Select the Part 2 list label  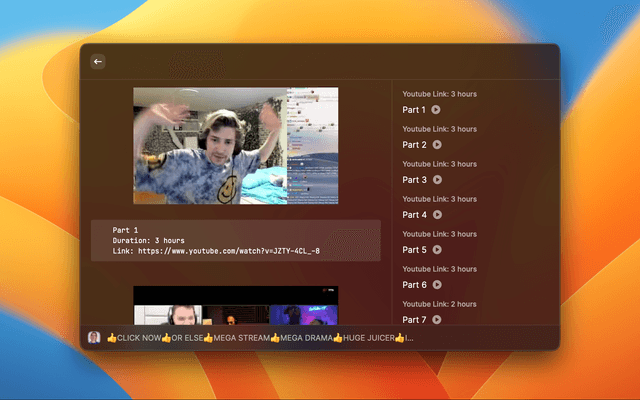(x=414, y=145)
